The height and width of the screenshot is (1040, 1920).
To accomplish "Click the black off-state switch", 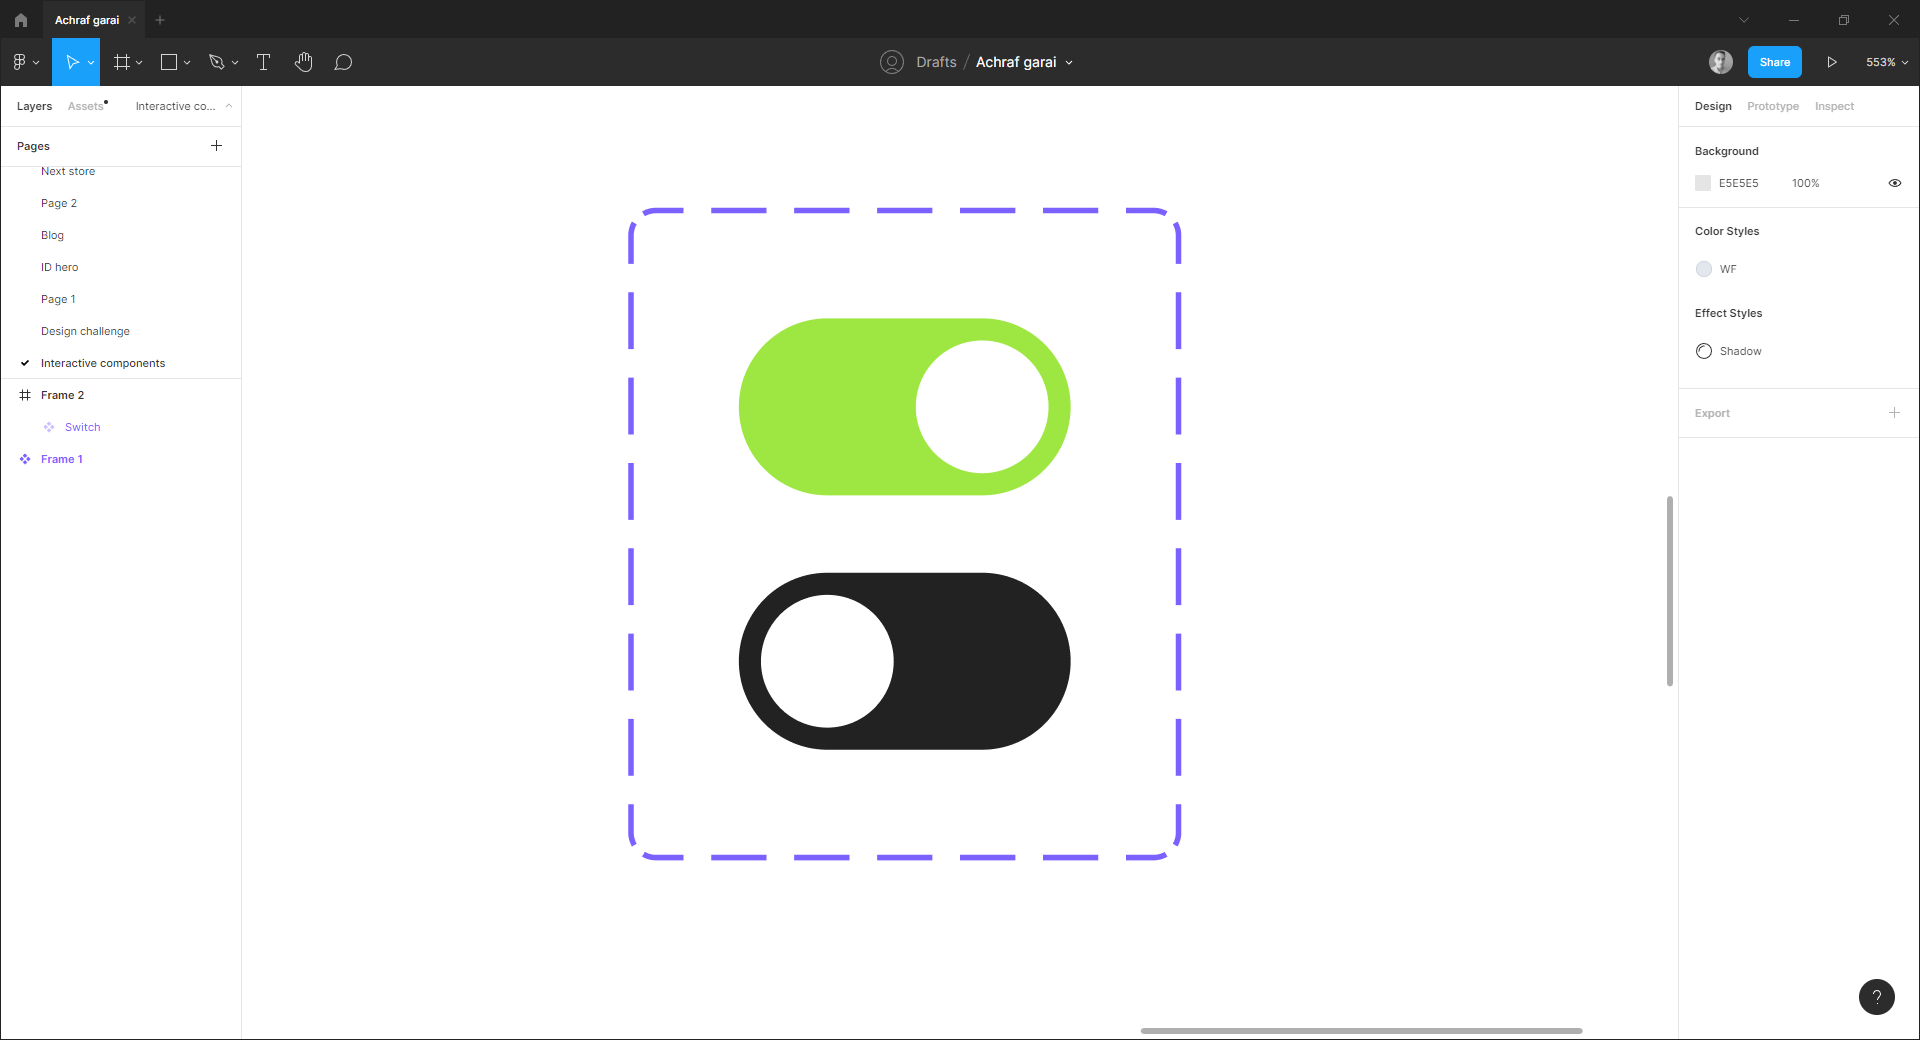I will 904,661.
